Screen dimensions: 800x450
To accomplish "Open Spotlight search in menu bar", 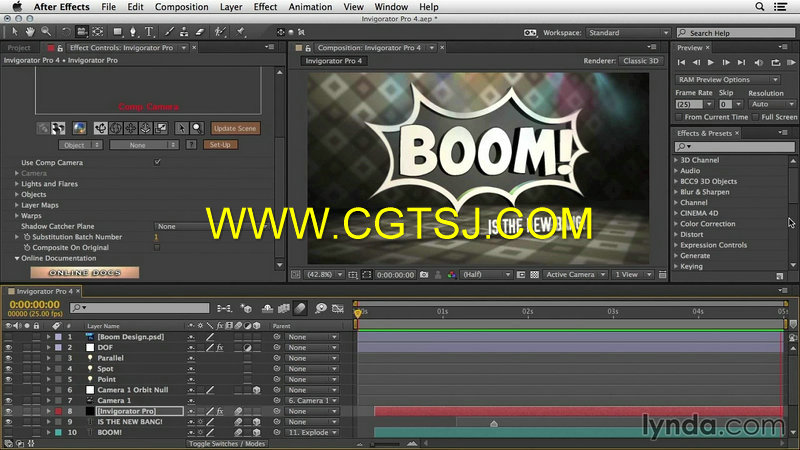I will [760, 7].
